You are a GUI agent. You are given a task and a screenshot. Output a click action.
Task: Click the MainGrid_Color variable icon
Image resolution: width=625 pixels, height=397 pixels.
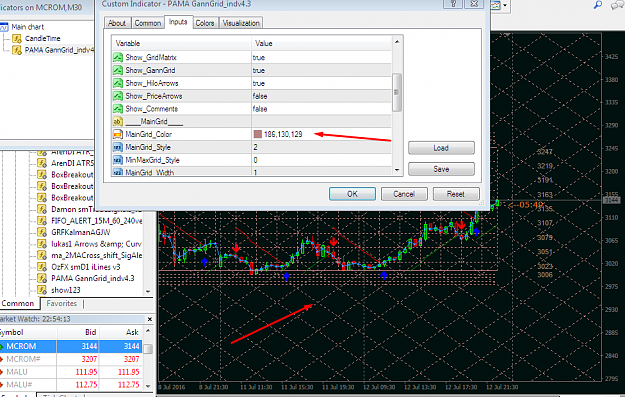[118, 134]
